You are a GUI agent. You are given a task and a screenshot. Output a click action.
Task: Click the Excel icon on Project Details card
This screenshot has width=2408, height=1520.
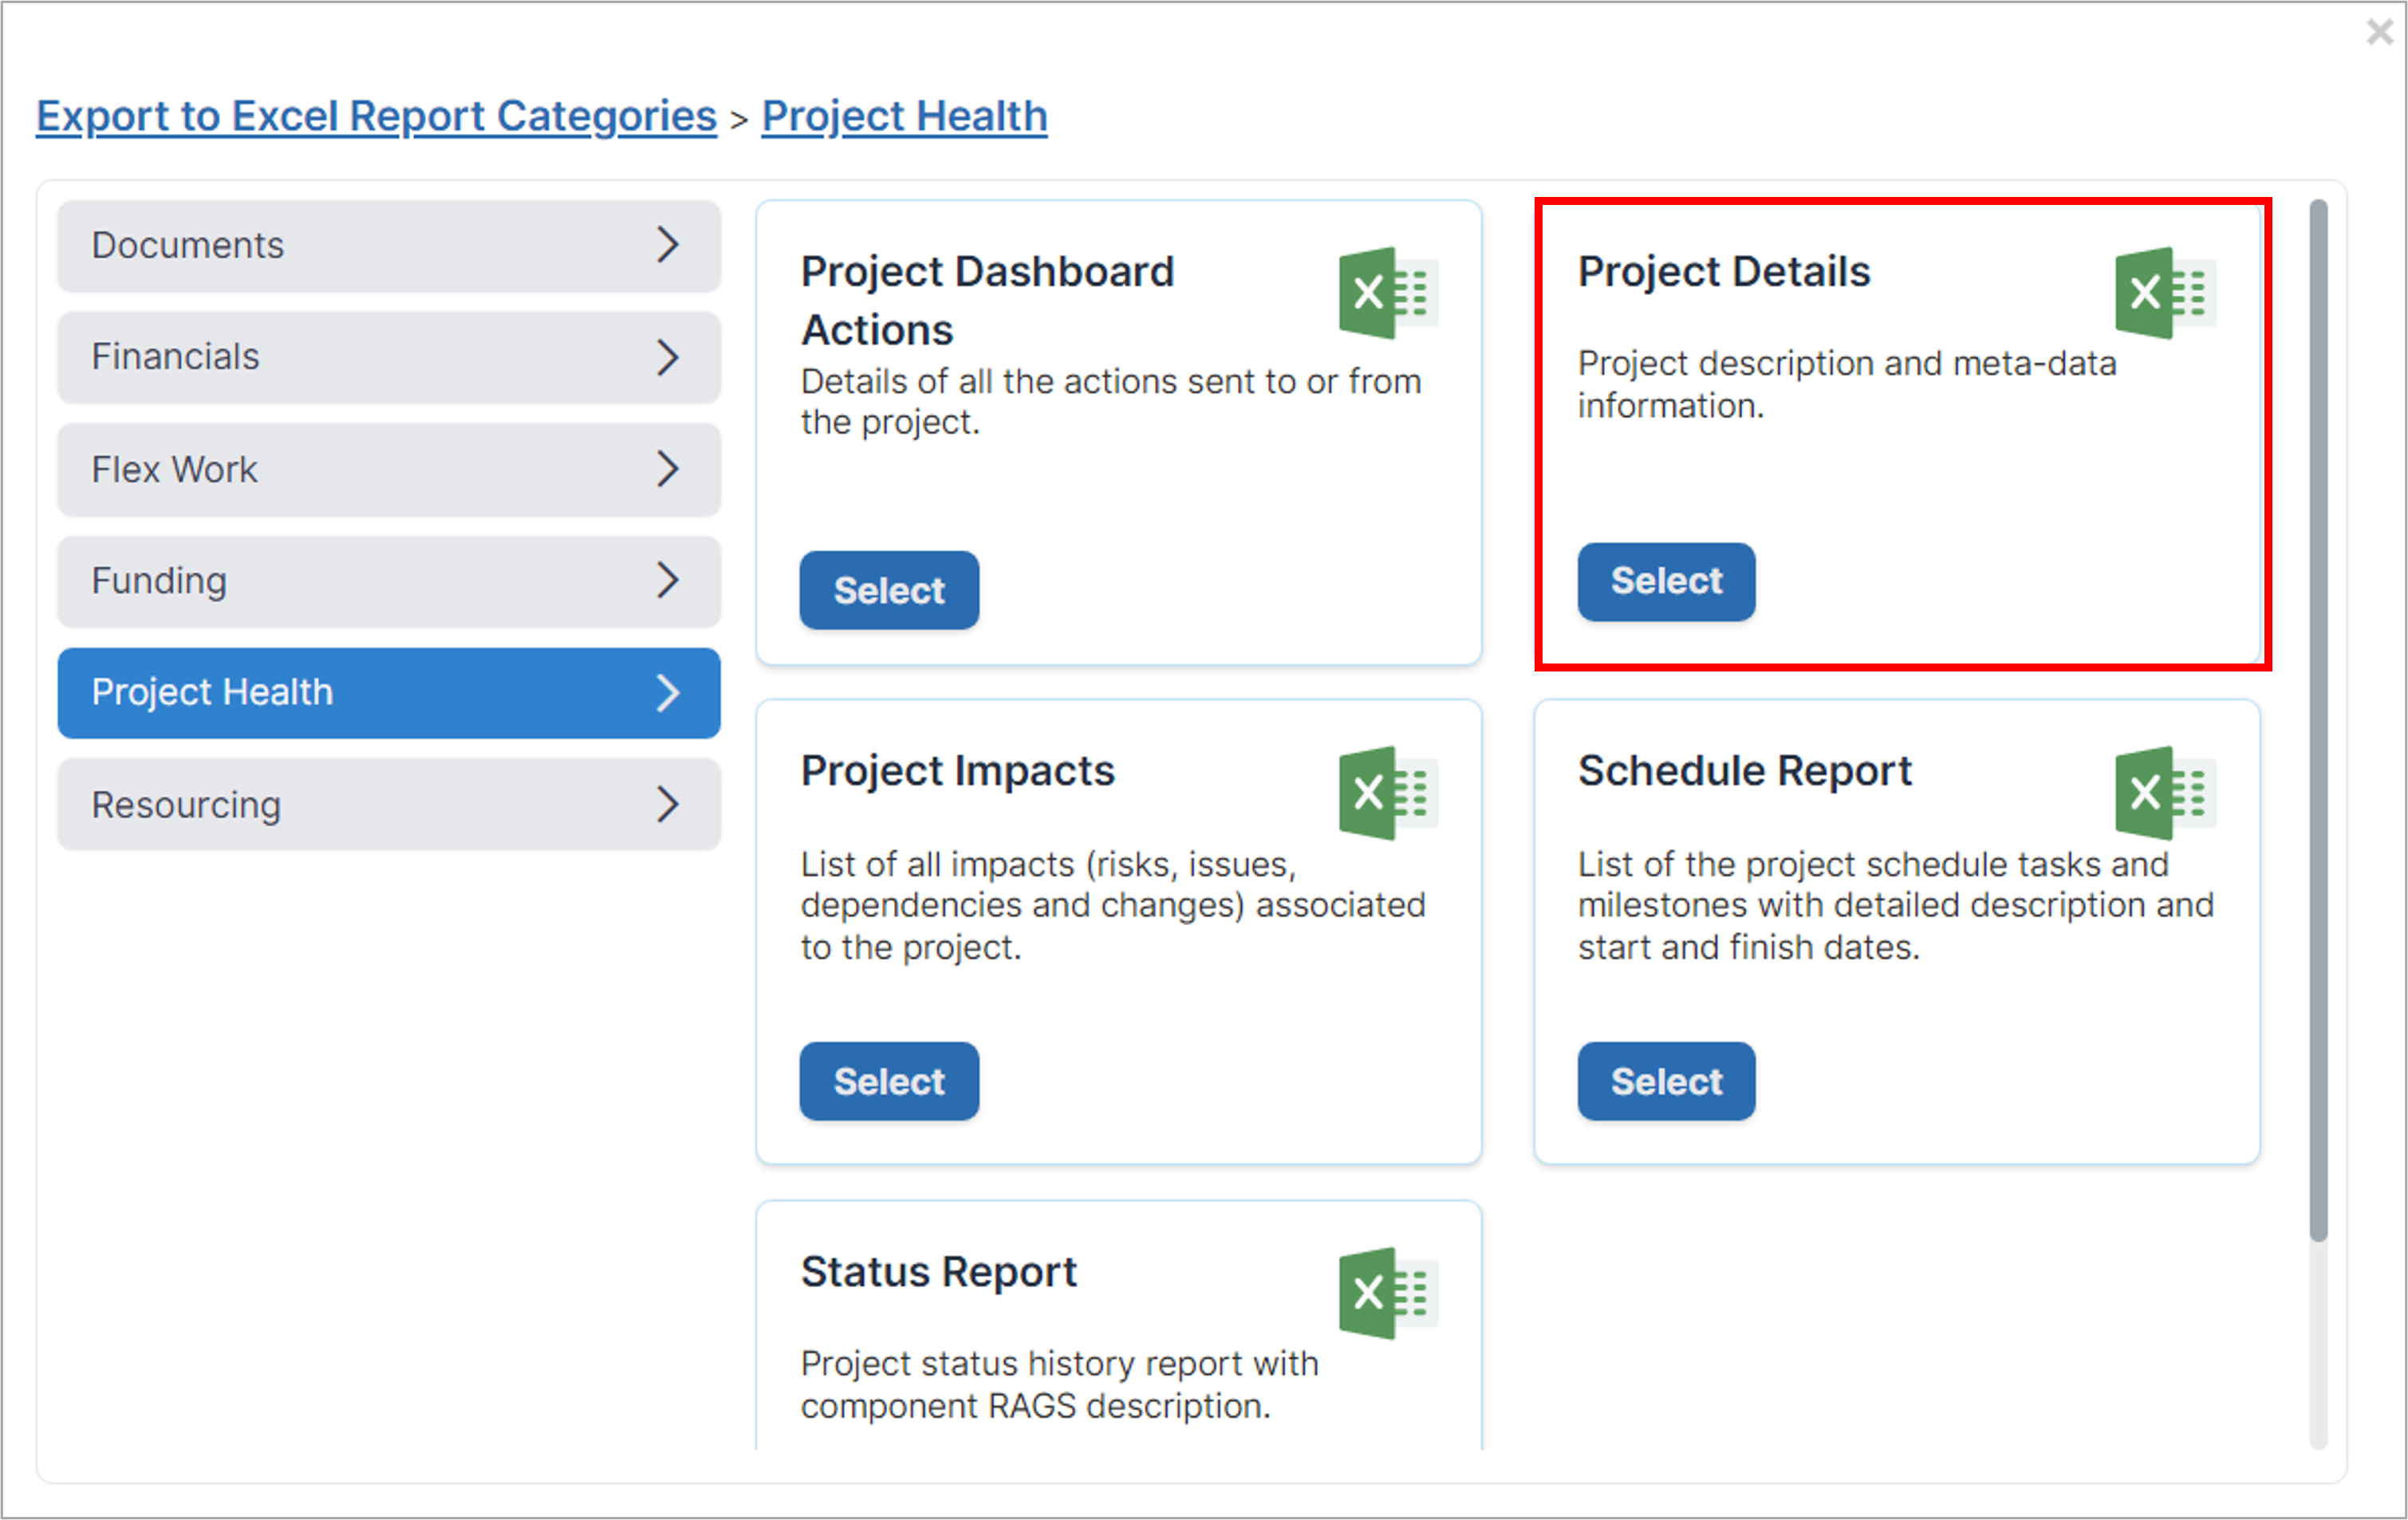[2165, 293]
